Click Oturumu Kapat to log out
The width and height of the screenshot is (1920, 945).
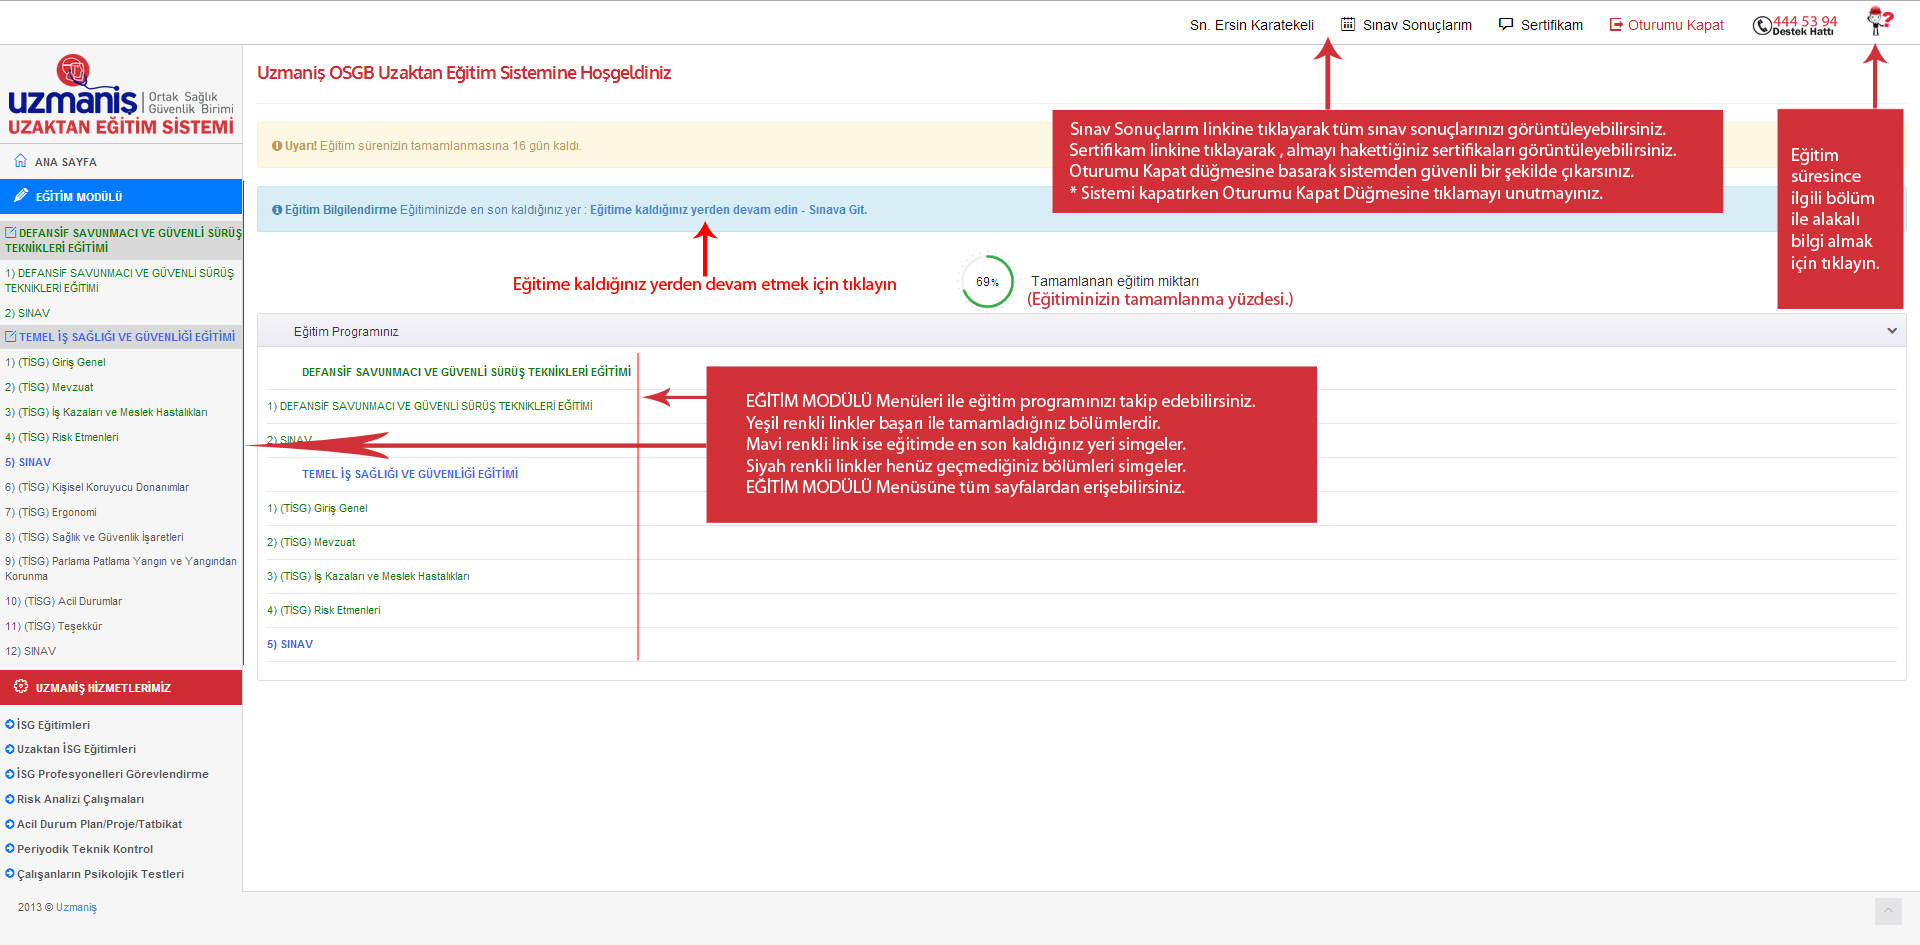(1676, 25)
